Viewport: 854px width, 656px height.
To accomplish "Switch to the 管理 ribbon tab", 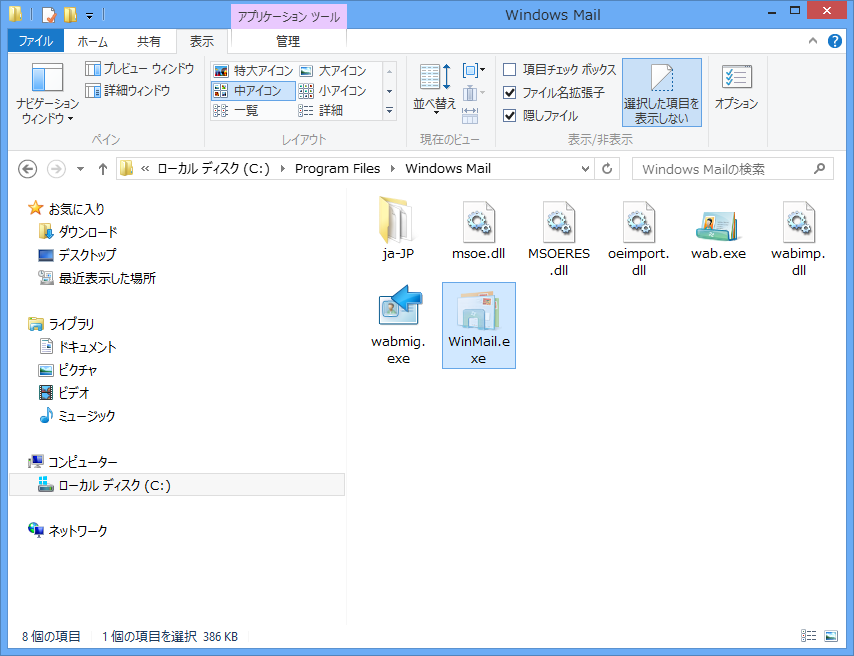I will [x=288, y=41].
